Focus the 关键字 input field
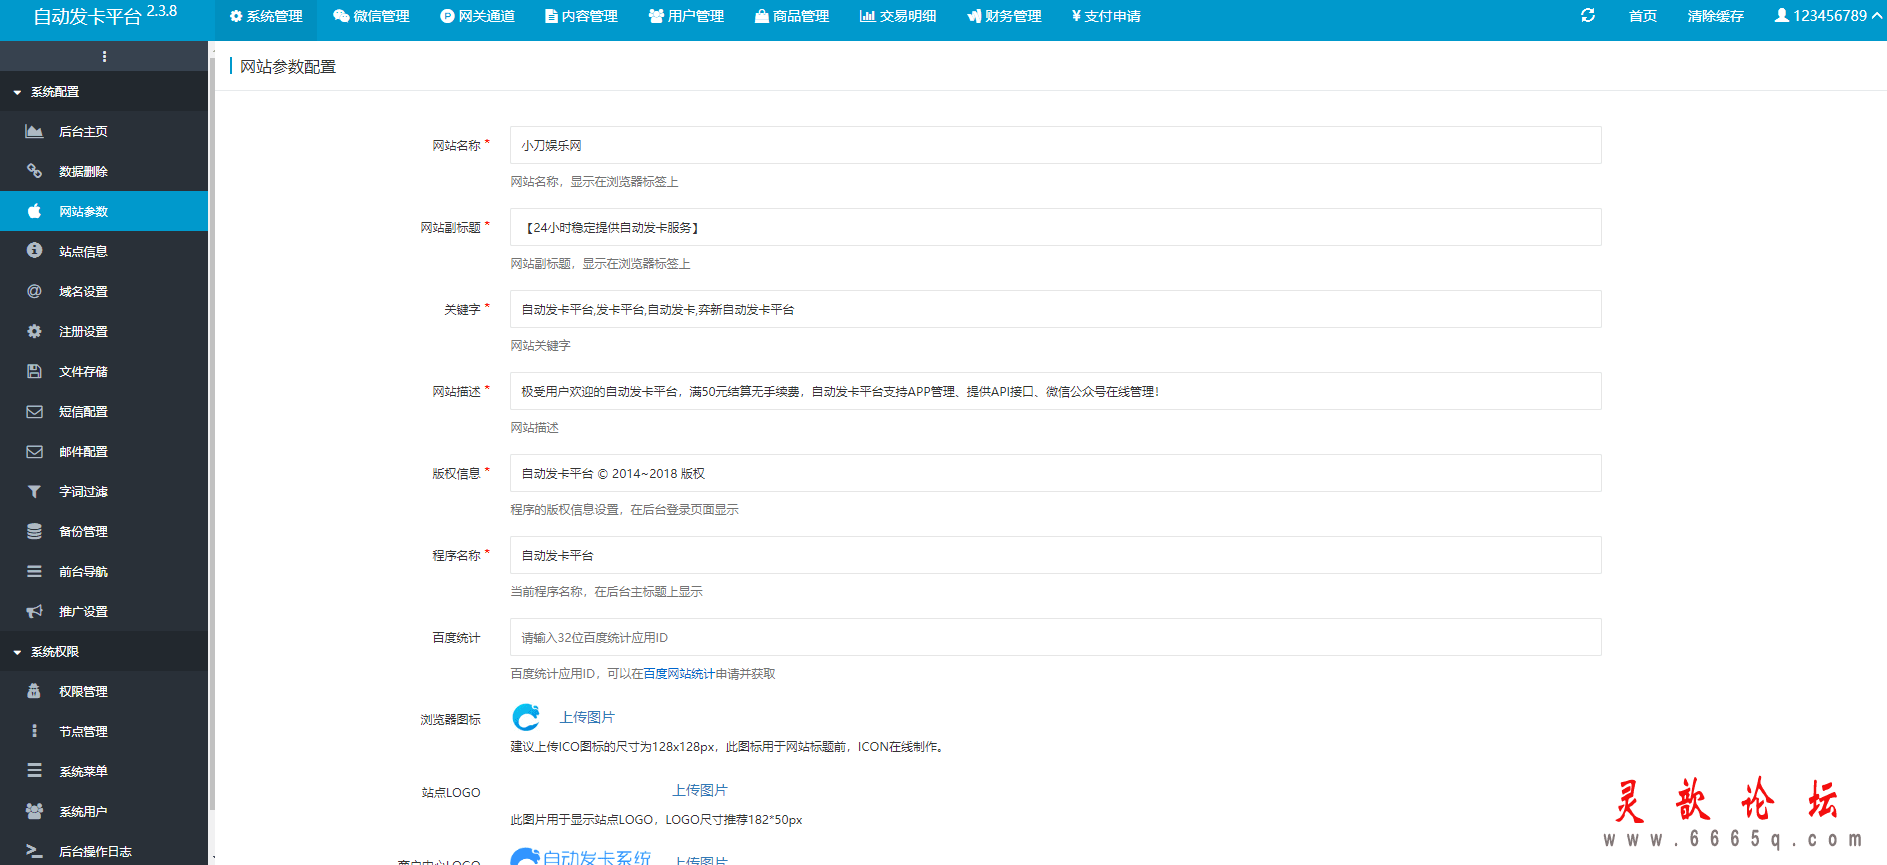Screen dimensions: 1887x865 coord(1055,309)
